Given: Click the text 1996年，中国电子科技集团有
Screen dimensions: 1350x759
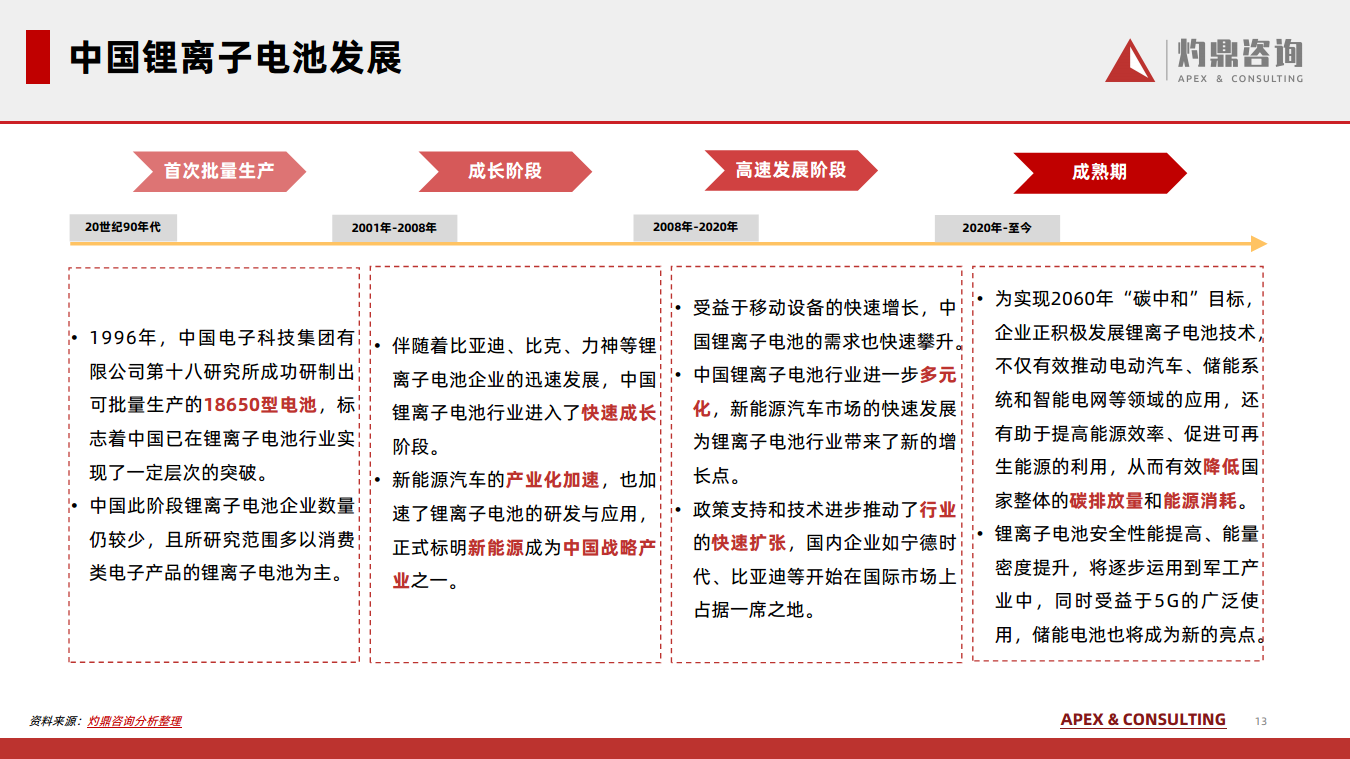Looking at the screenshot, I should click(x=222, y=337).
